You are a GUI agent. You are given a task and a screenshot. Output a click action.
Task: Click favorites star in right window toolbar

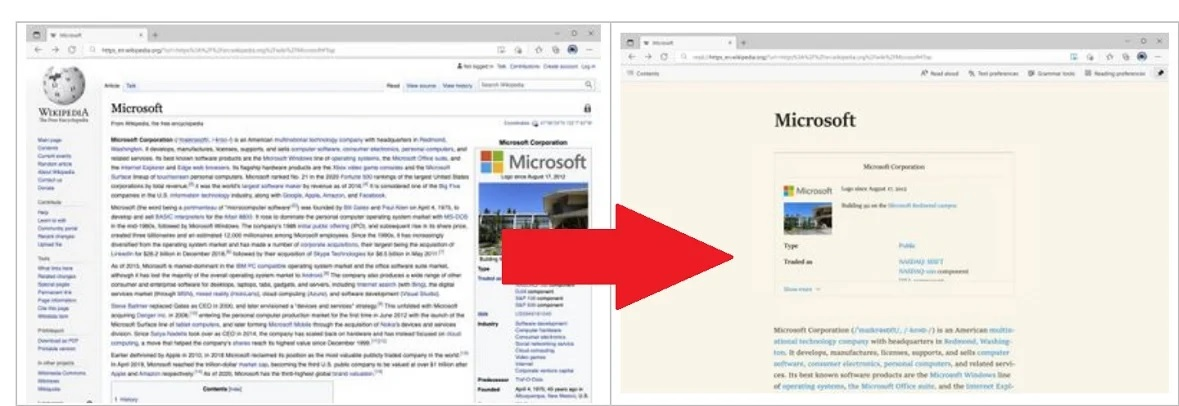tap(1108, 56)
